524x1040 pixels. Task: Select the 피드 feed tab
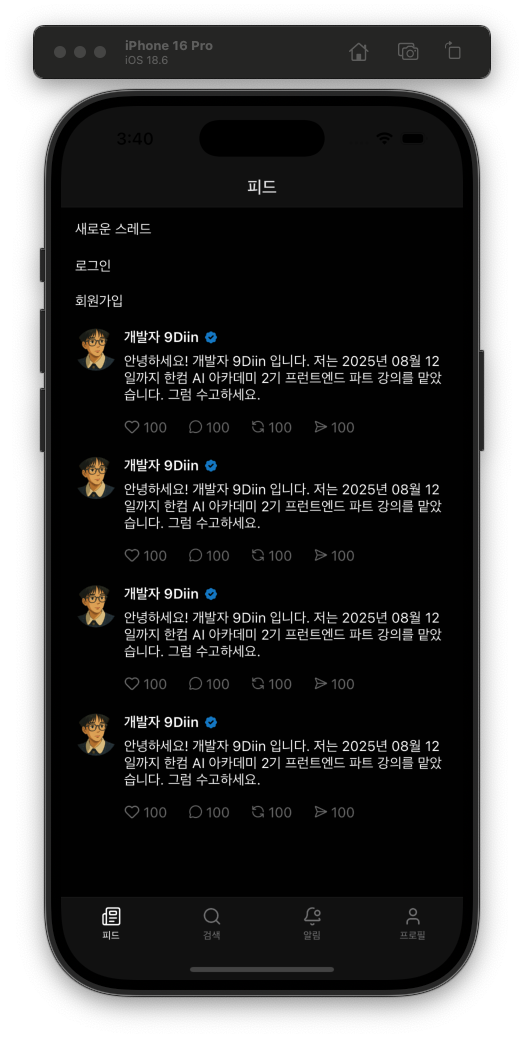click(111, 924)
